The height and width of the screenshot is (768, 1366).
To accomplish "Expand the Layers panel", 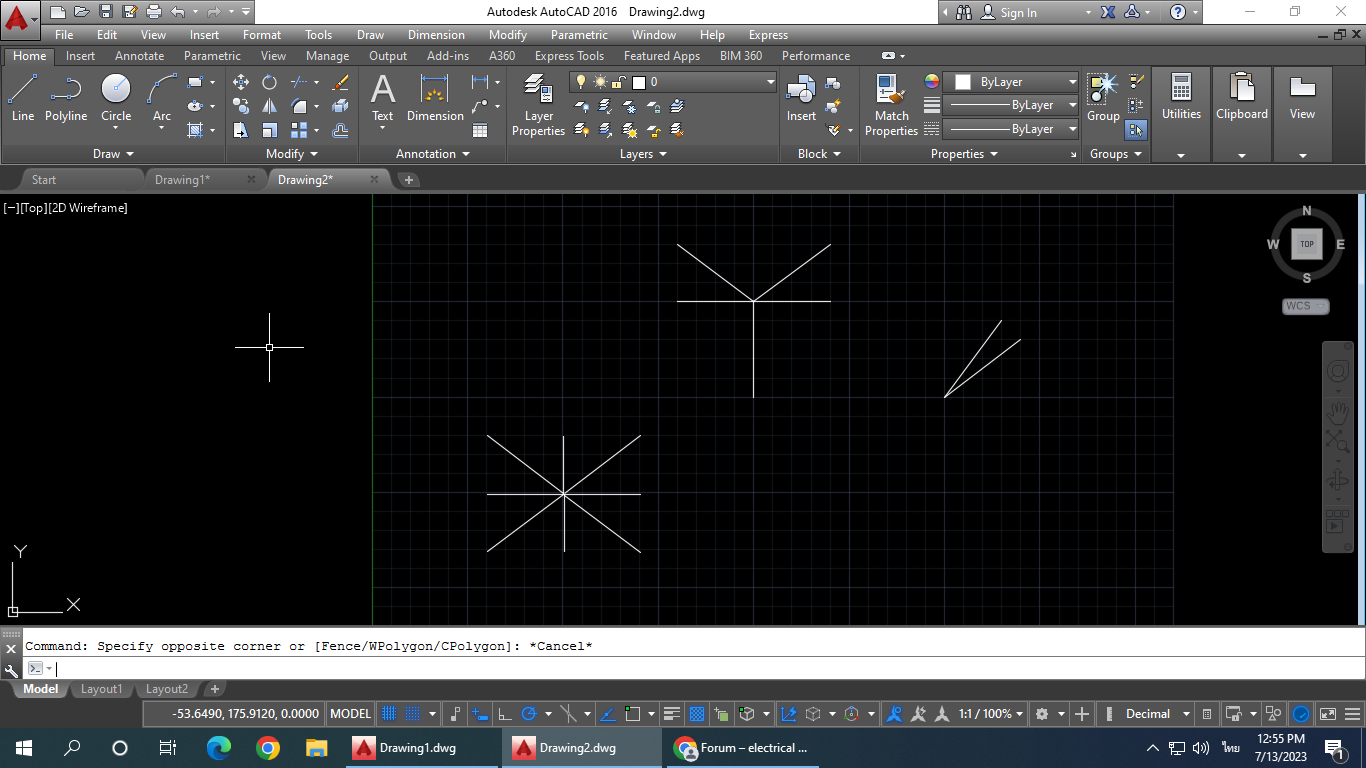I will pyautogui.click(x=643, y=154).
